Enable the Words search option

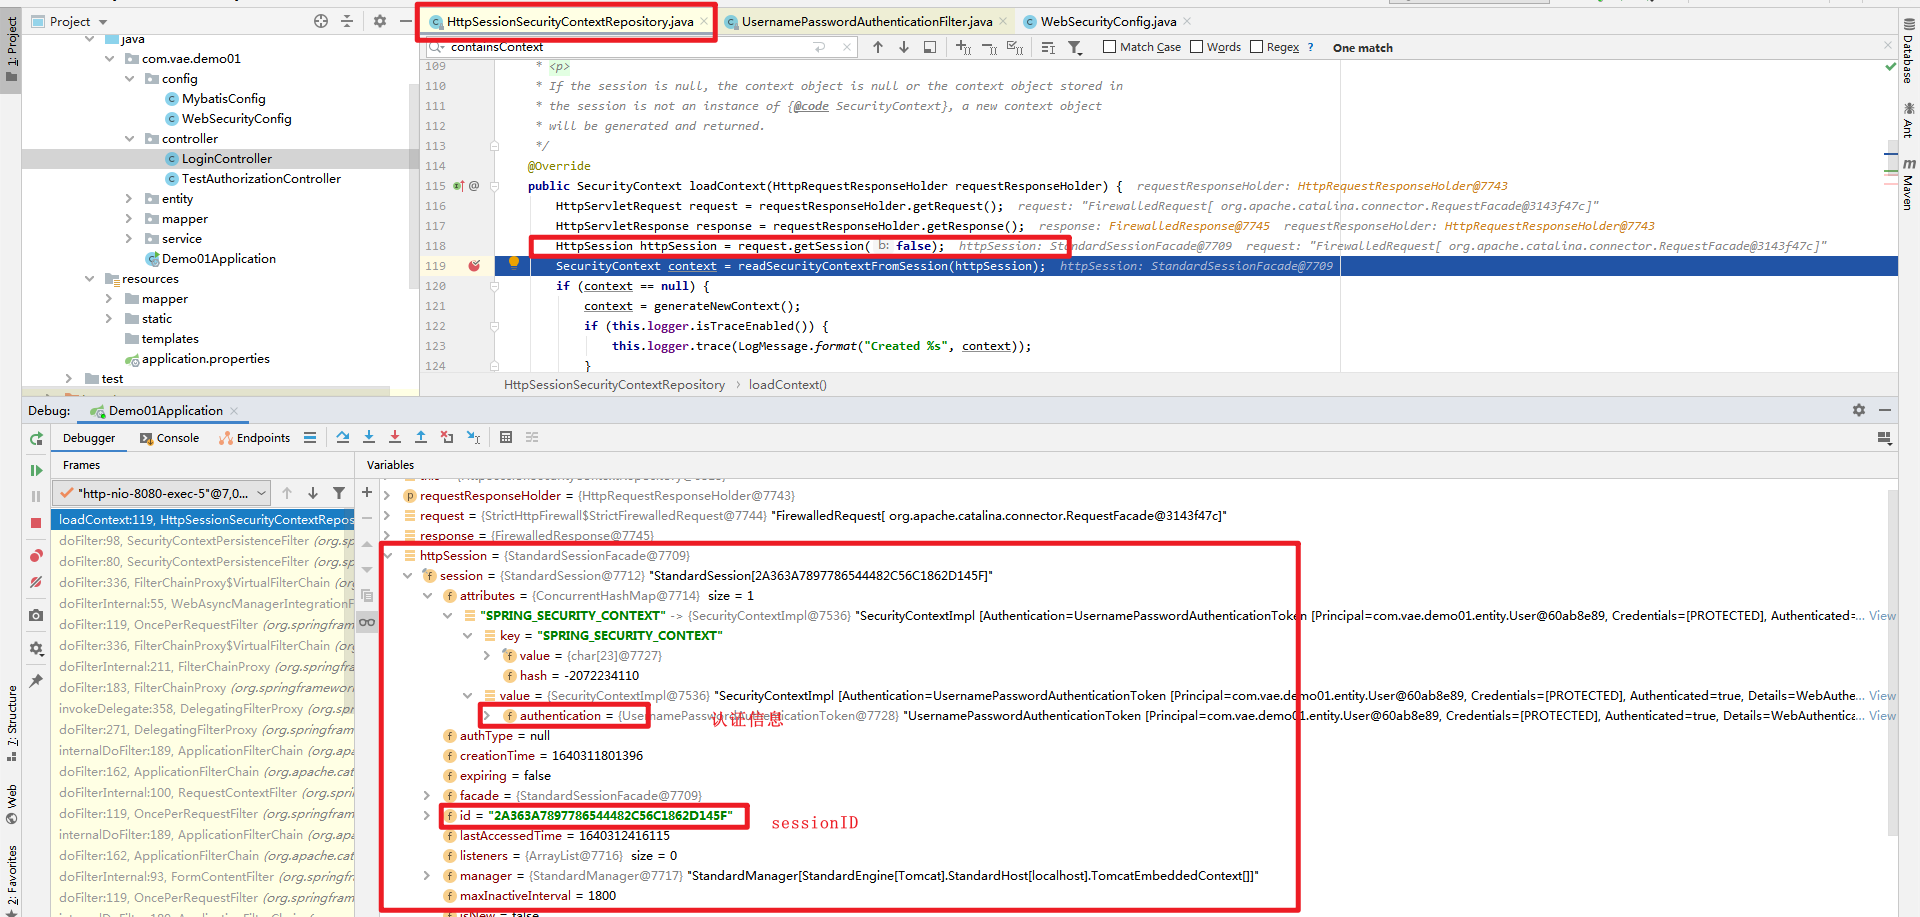click(1198, 46)
